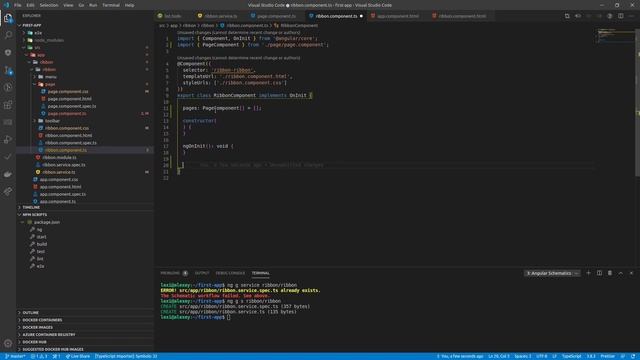
Task: Open the Search view in activity bar
Action: (8, 35)
